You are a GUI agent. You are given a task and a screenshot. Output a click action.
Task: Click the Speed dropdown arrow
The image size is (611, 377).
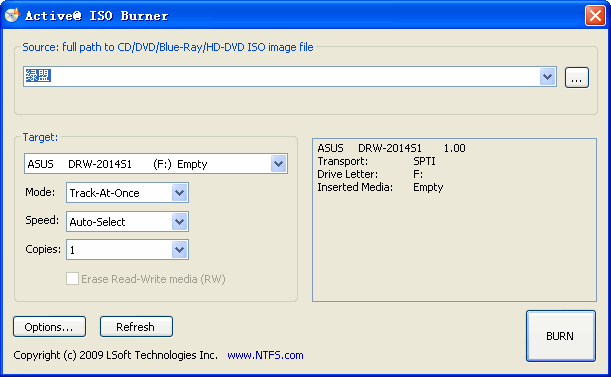pos(180,221)
